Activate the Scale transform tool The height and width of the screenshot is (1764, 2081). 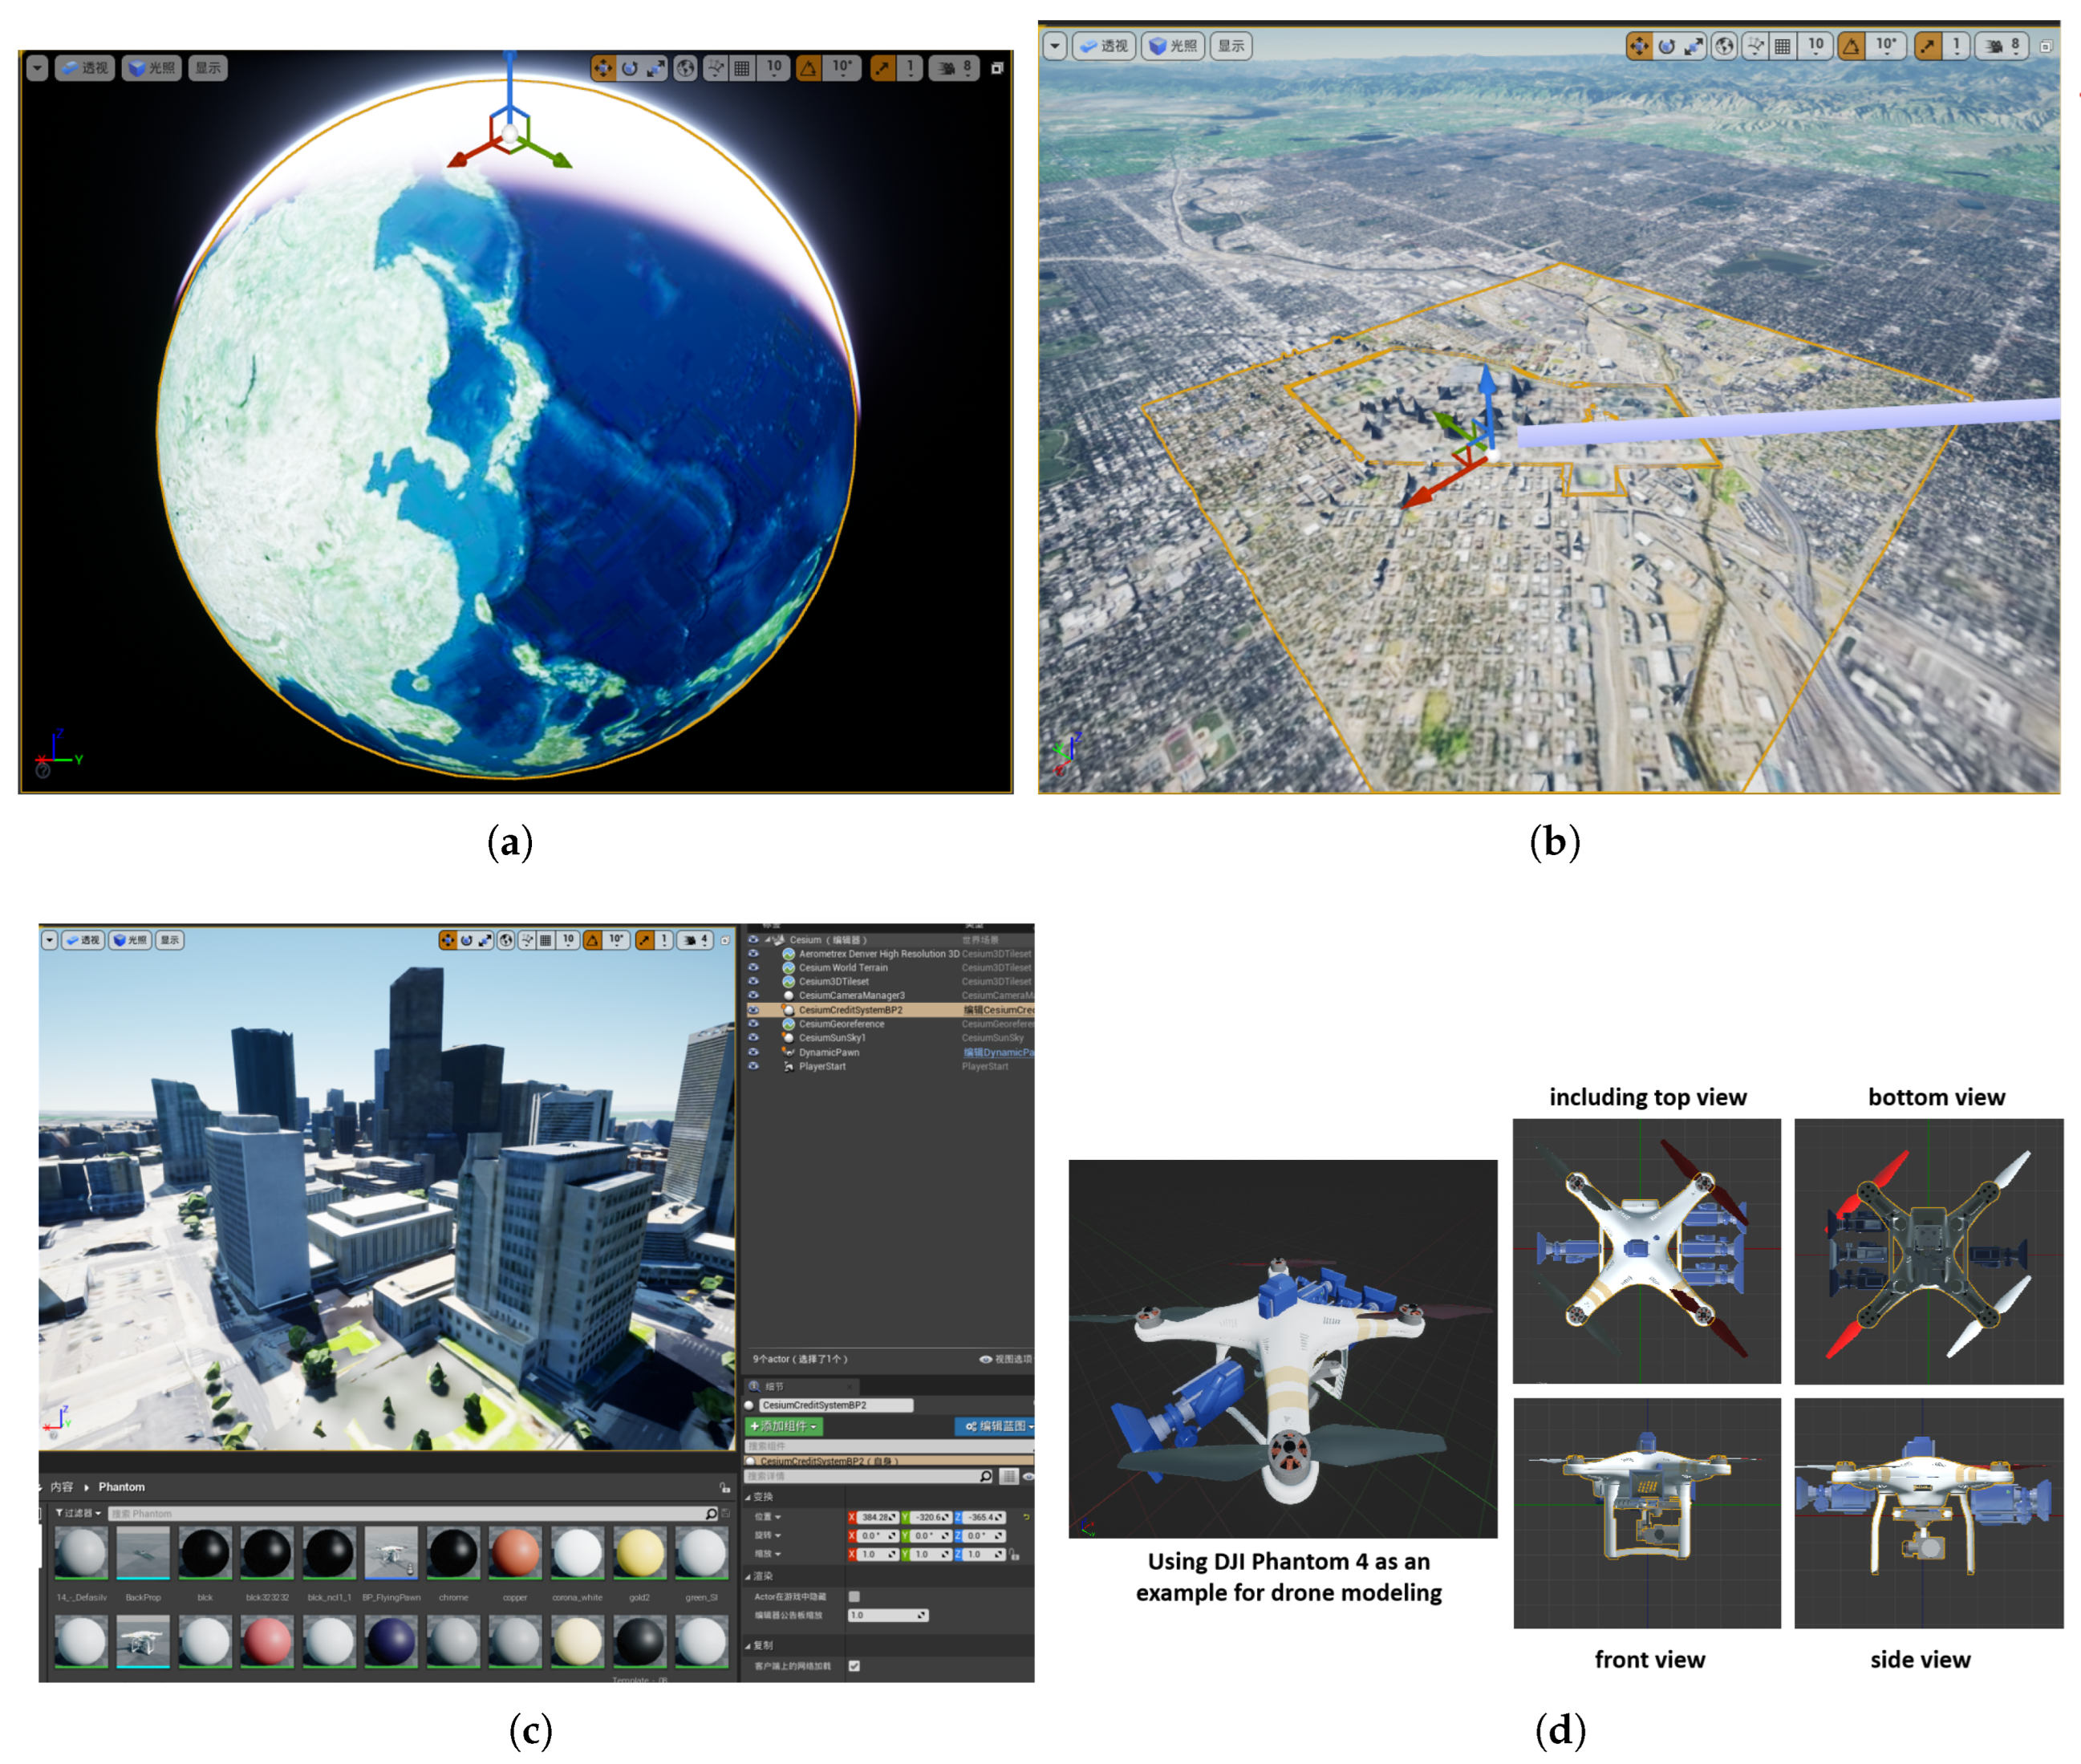[x=657, y=68]
